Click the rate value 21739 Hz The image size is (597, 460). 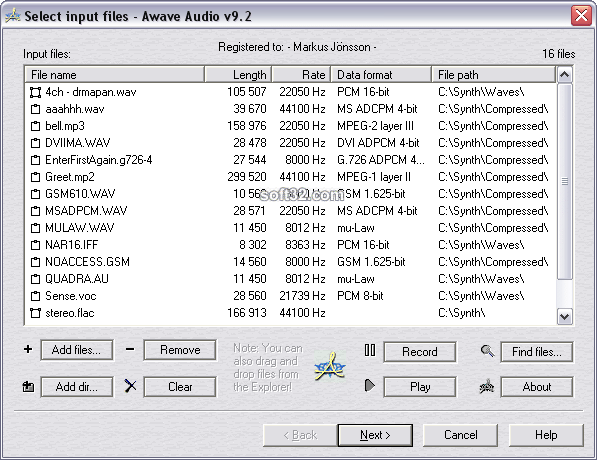pos(302,296)
